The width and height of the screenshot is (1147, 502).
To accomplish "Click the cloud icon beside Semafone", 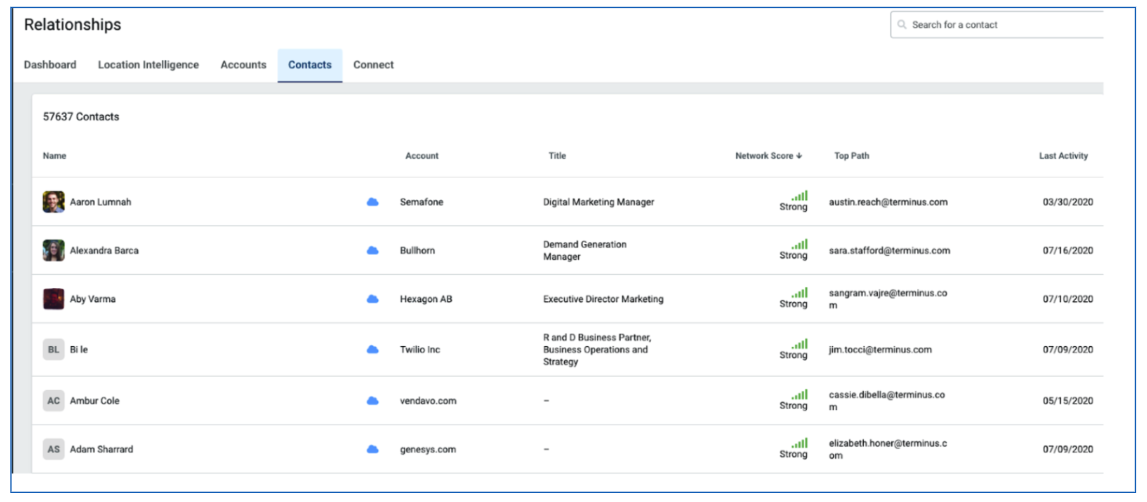I will pos(372,202).
